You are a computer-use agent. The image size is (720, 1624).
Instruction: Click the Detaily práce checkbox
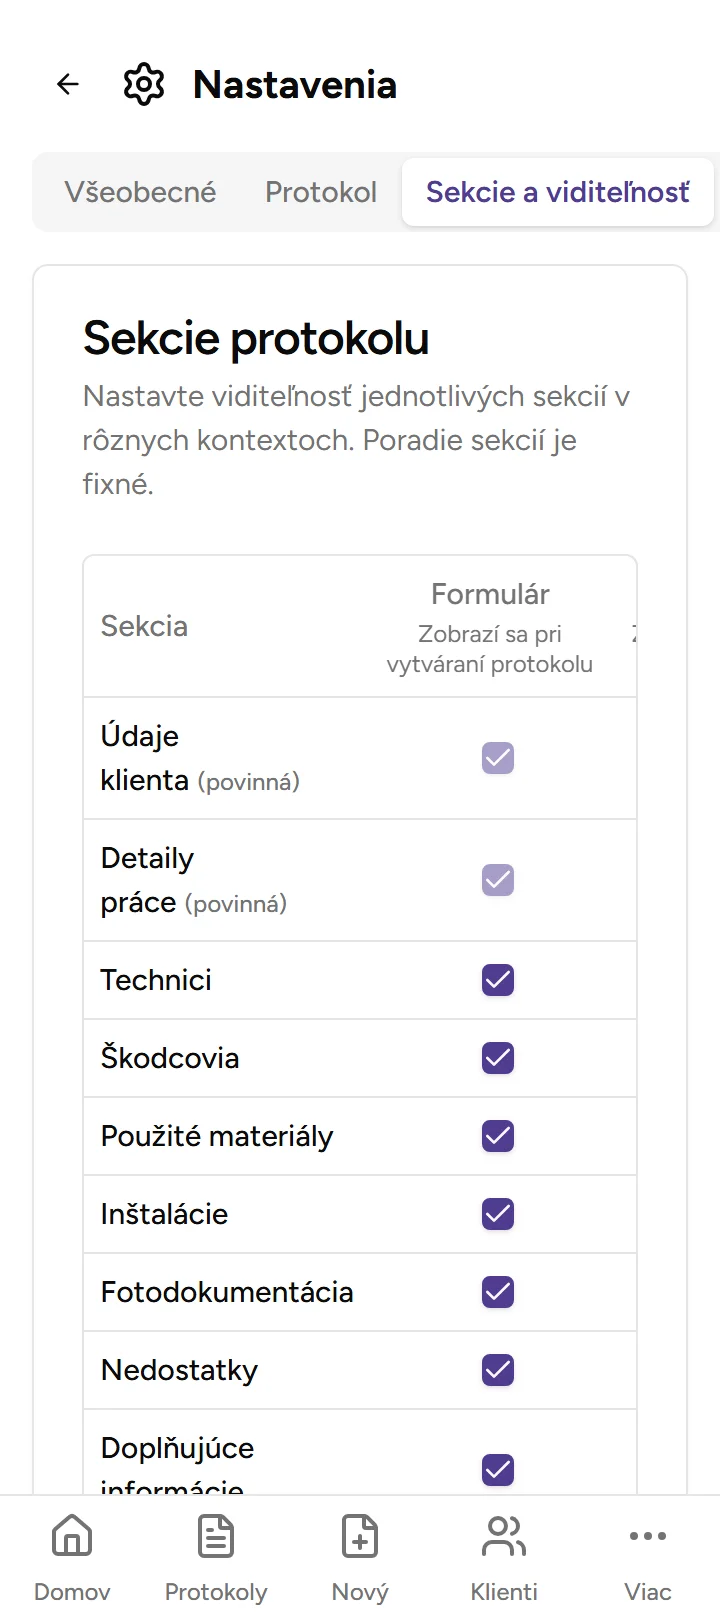coord(497,880)
